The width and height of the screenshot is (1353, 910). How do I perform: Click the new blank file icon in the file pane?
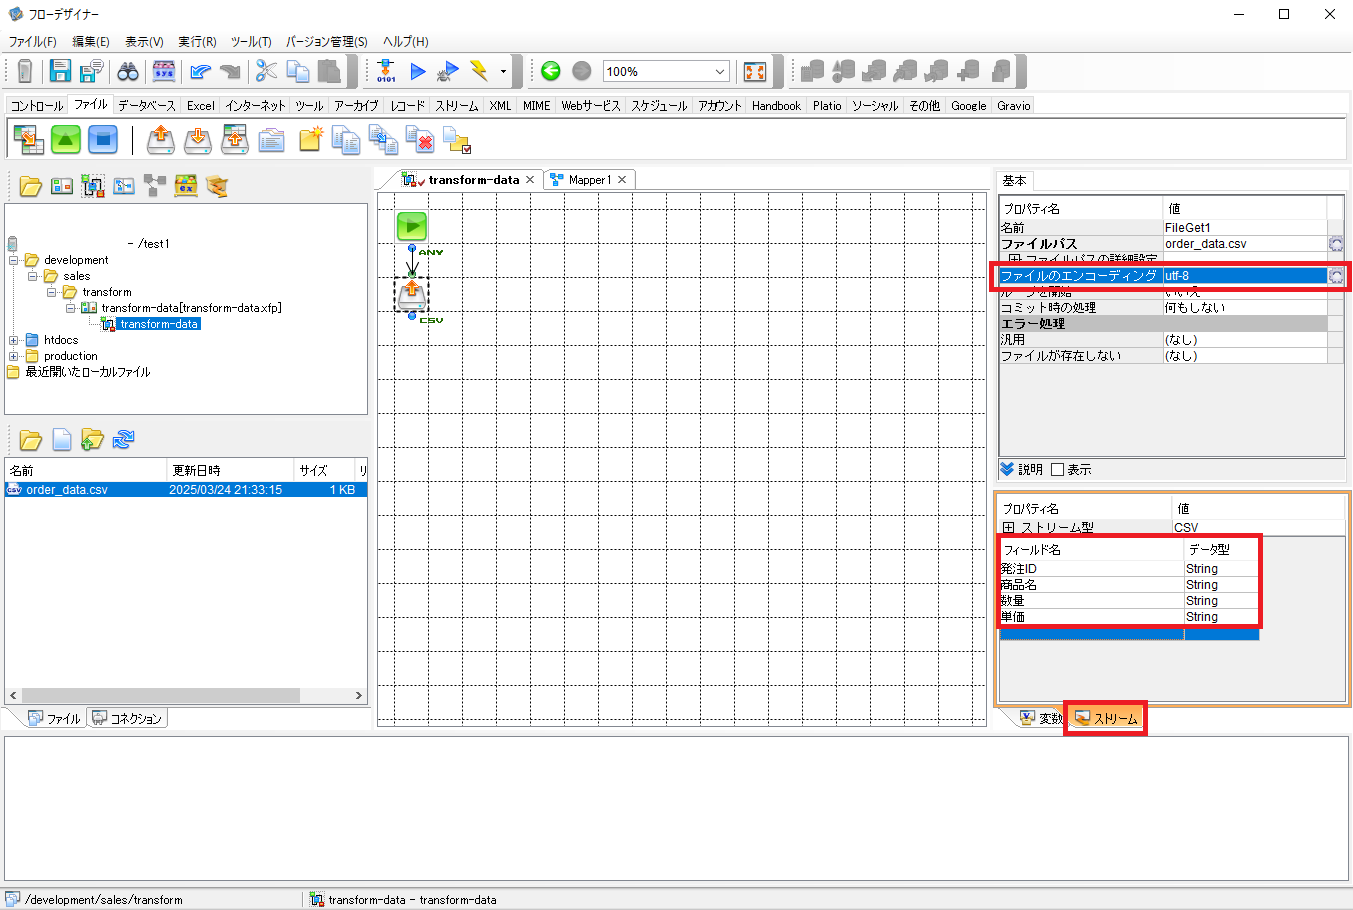[x=62, y=439]
